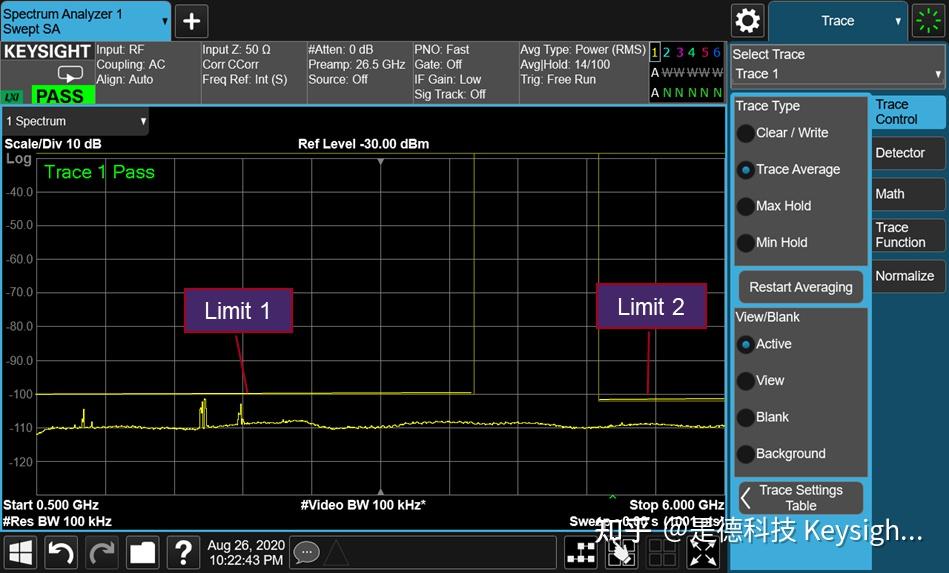The image size is (949, 573).
Task: Switch to the Normalize tab
Action: [908, 277]
